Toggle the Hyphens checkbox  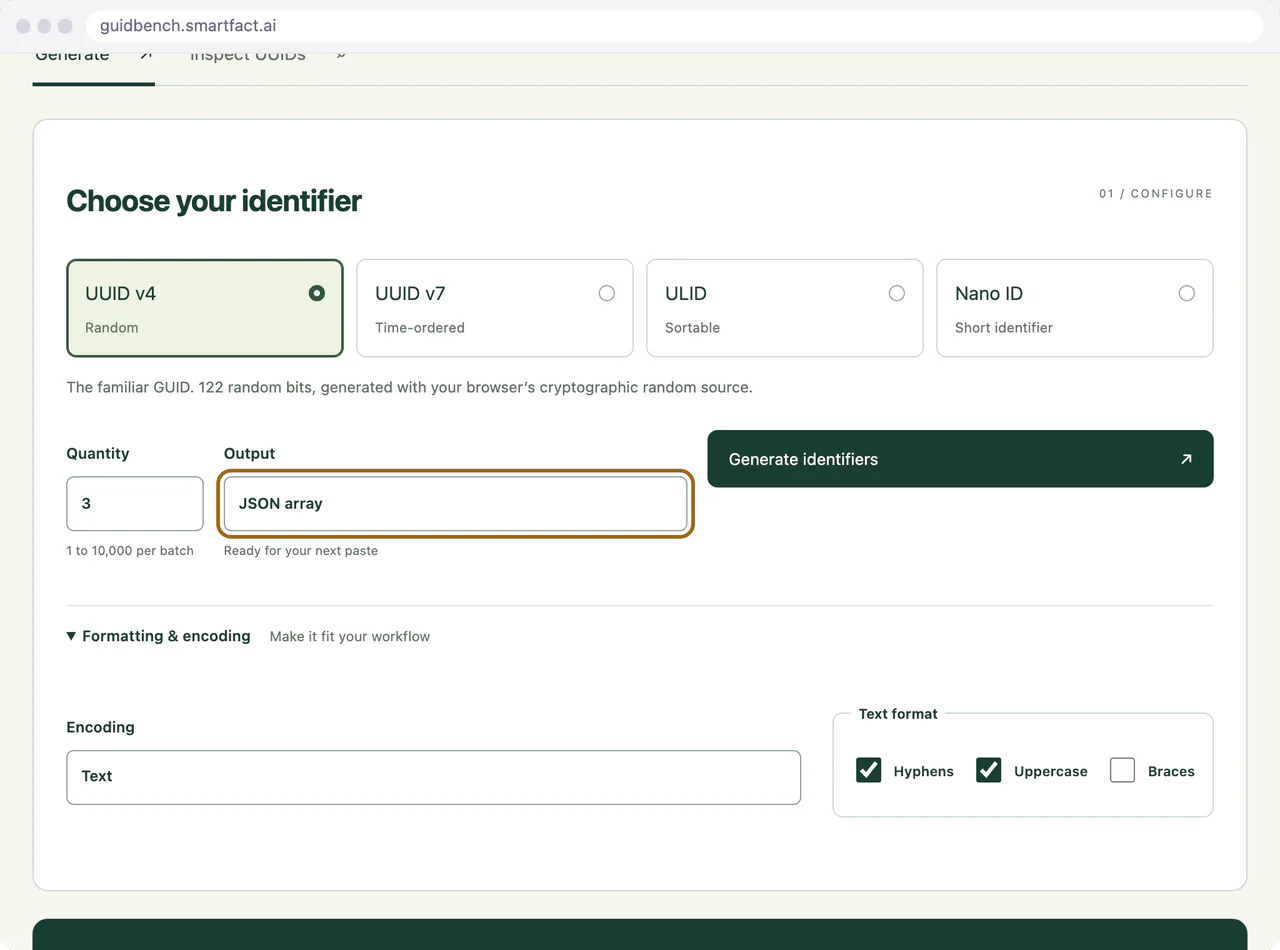[x=869, y=770]
